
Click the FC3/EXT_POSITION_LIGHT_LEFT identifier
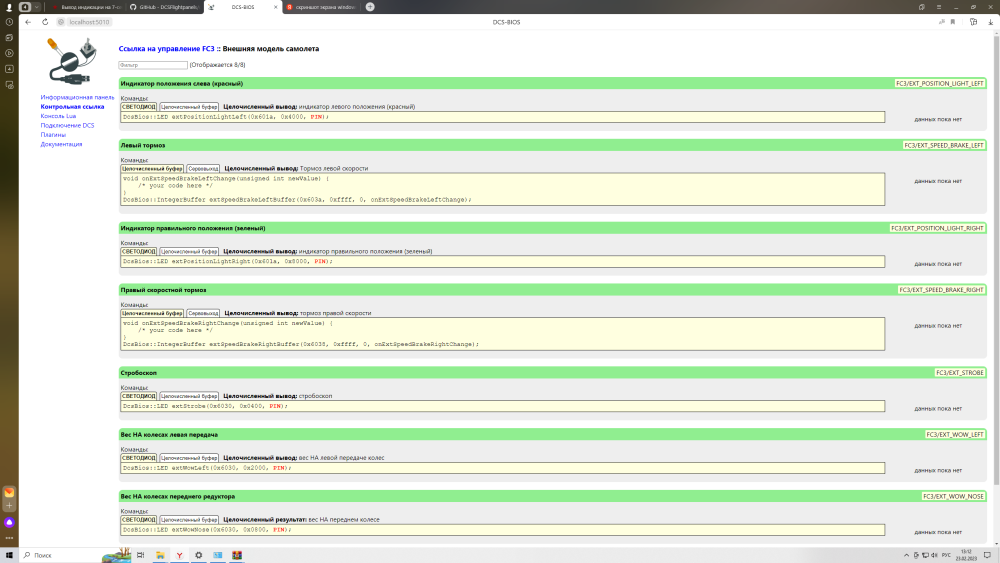(x=939, y=84)
